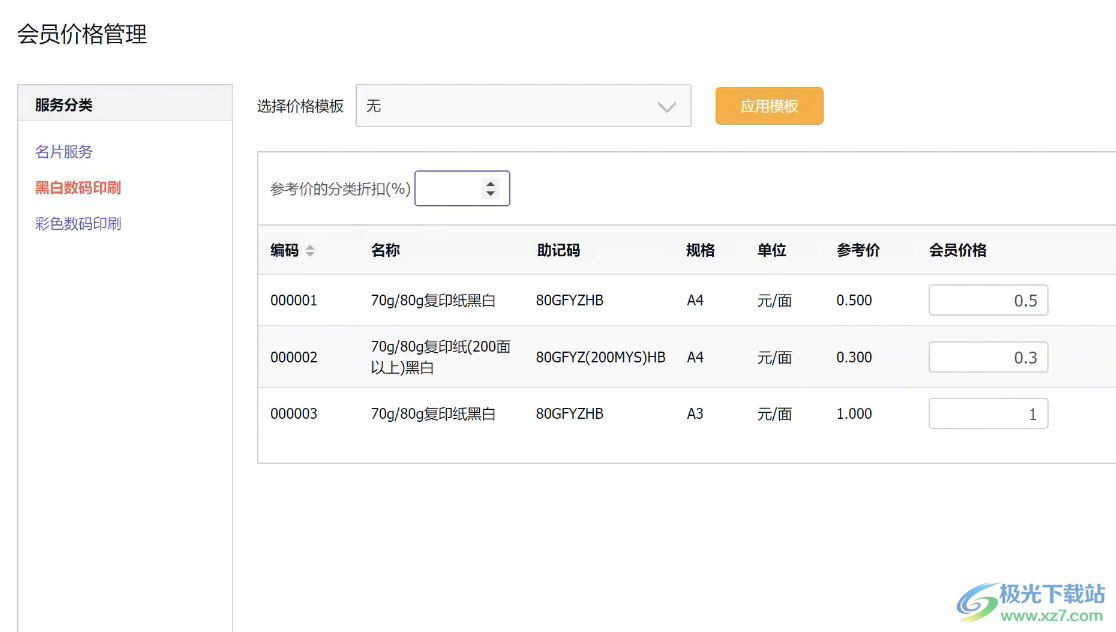Click the 名称 column header
1116x632 pixels.
(385, 251)
